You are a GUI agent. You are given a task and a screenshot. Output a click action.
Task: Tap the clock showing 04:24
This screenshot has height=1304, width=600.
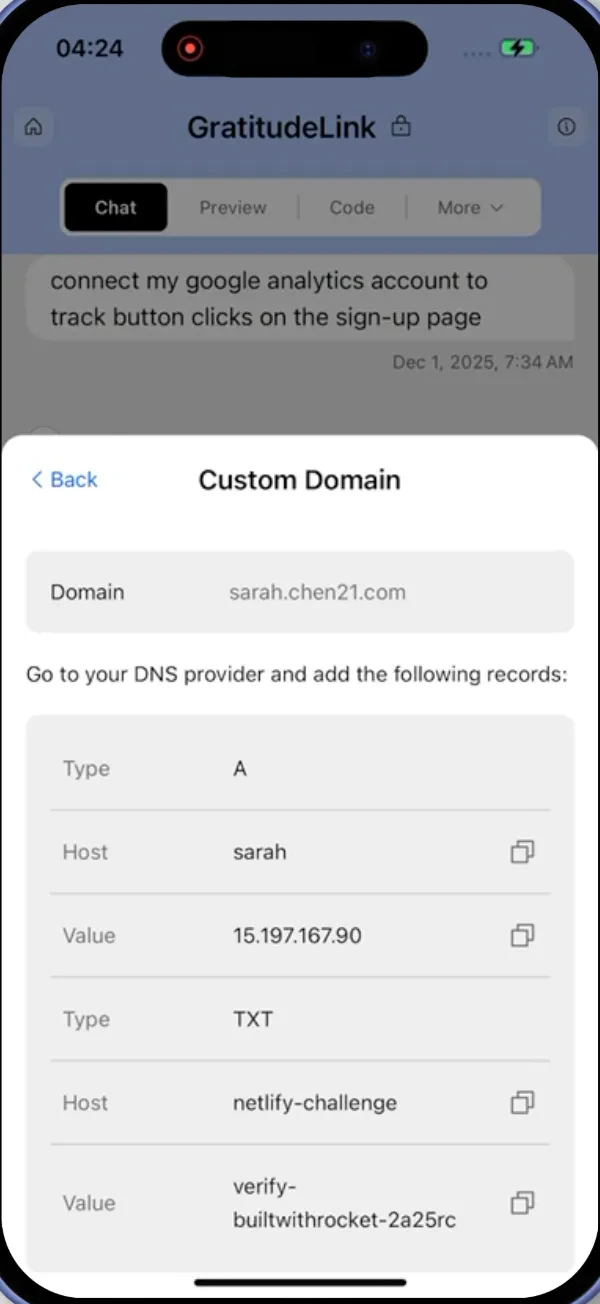89,48
